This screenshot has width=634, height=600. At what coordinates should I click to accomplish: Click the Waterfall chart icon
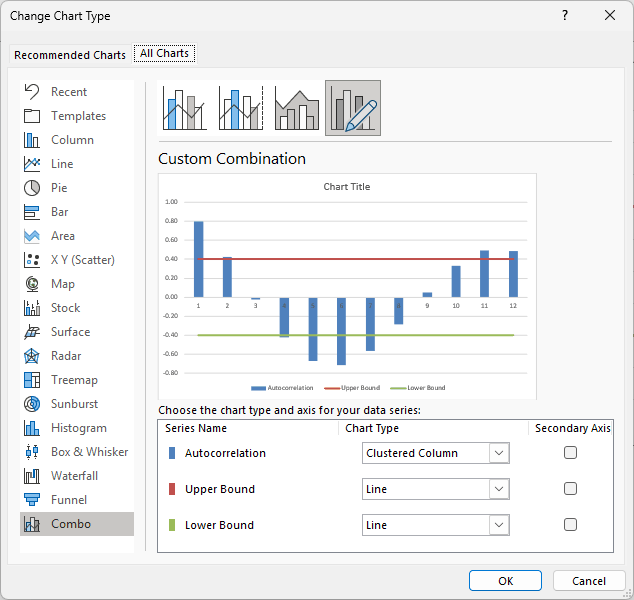coord(32,476)
